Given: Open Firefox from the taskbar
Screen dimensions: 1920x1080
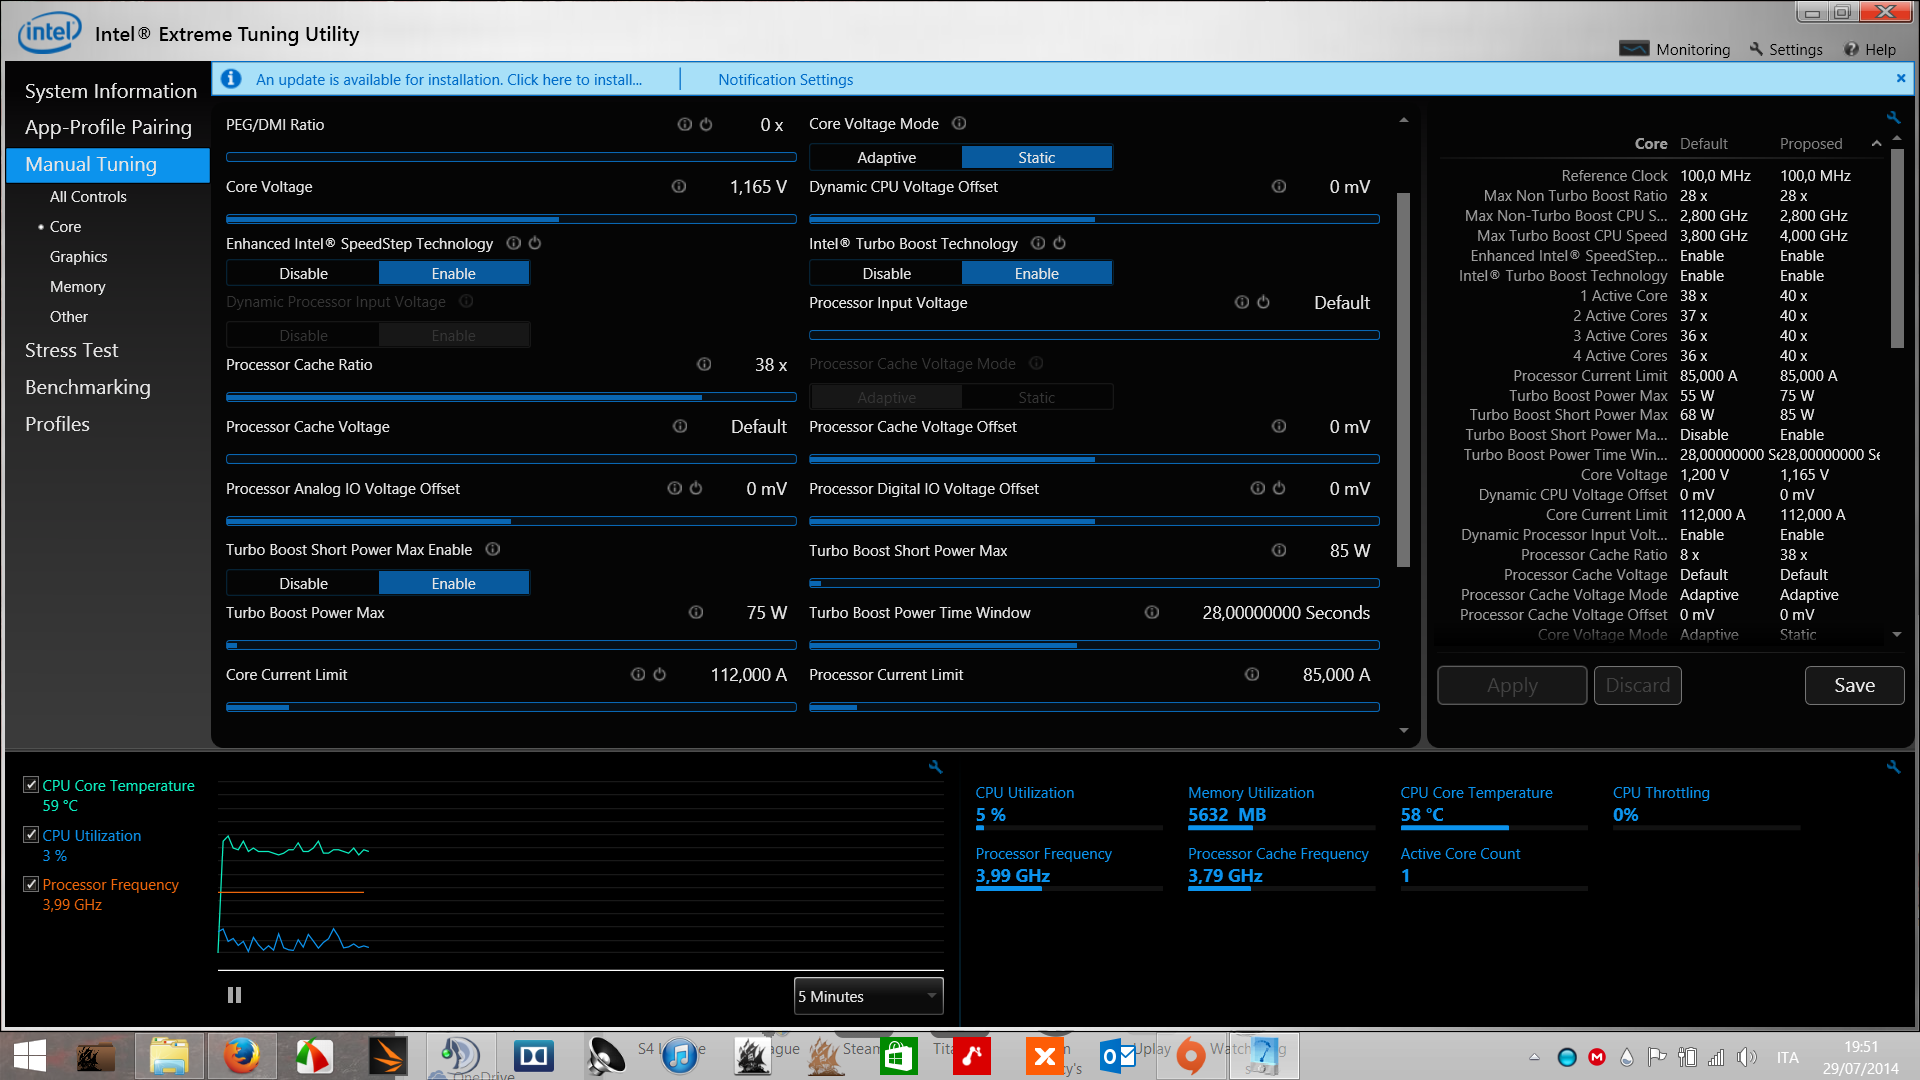Looking at the screenshot, I should [241, 1056].
